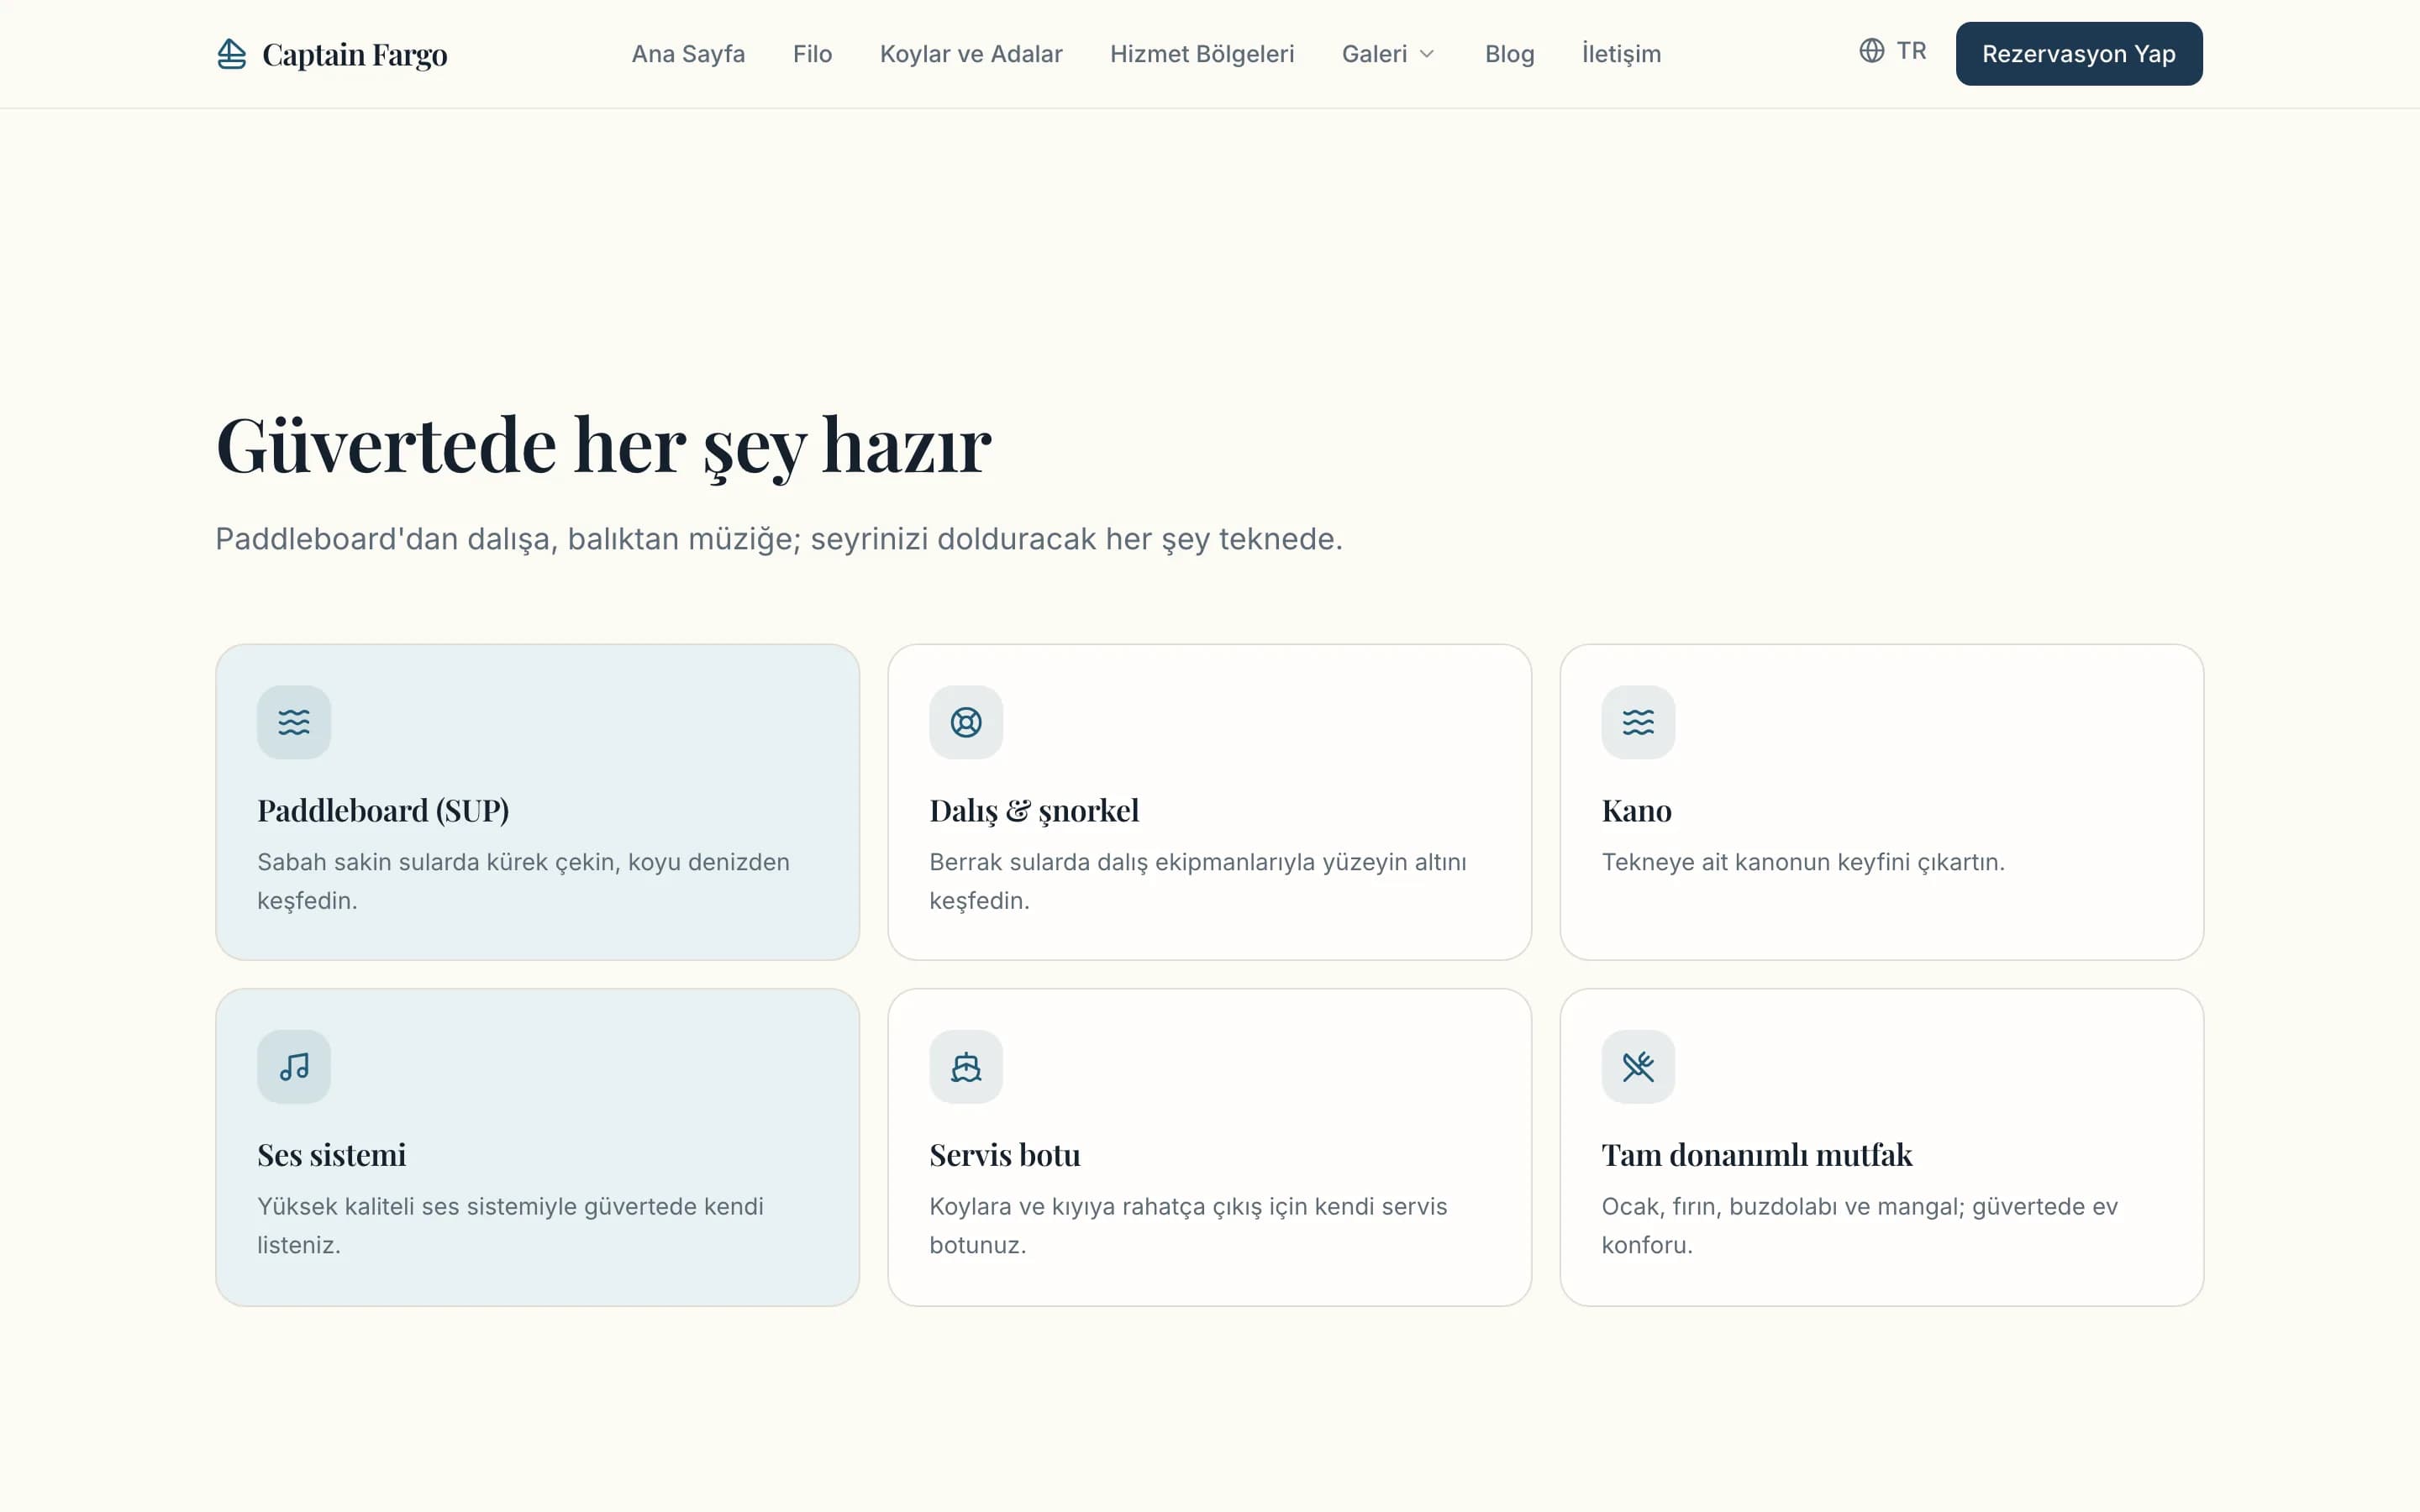Select the Servis botu card title

point(1004,1155)
